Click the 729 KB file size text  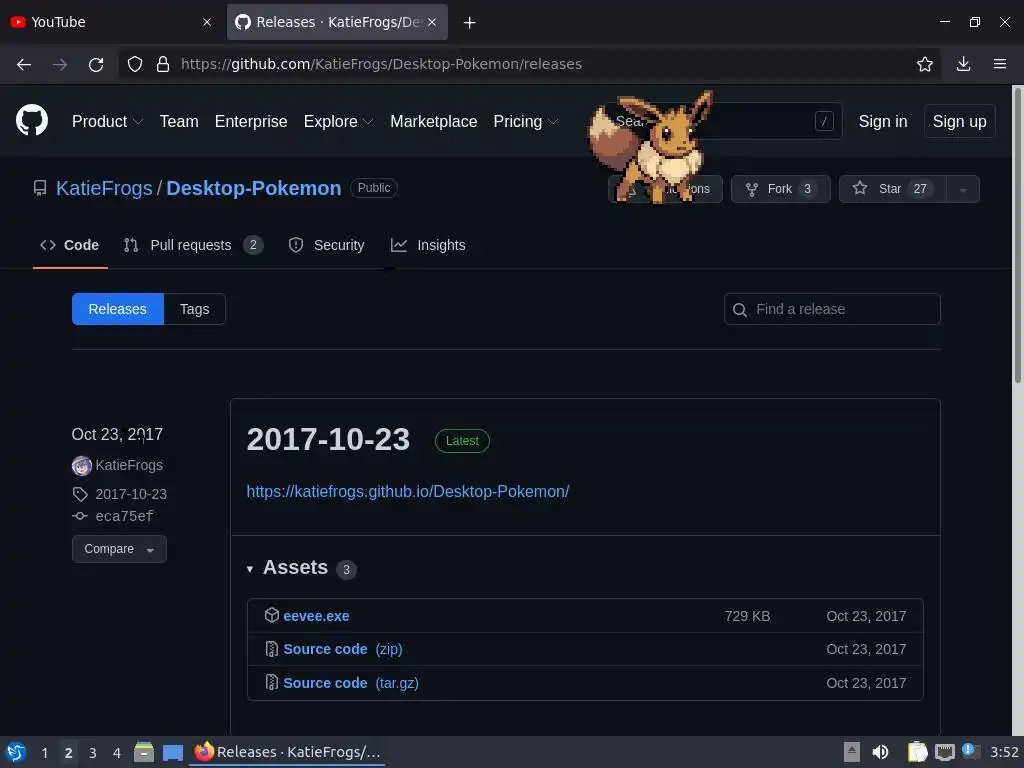click(747, 616)
